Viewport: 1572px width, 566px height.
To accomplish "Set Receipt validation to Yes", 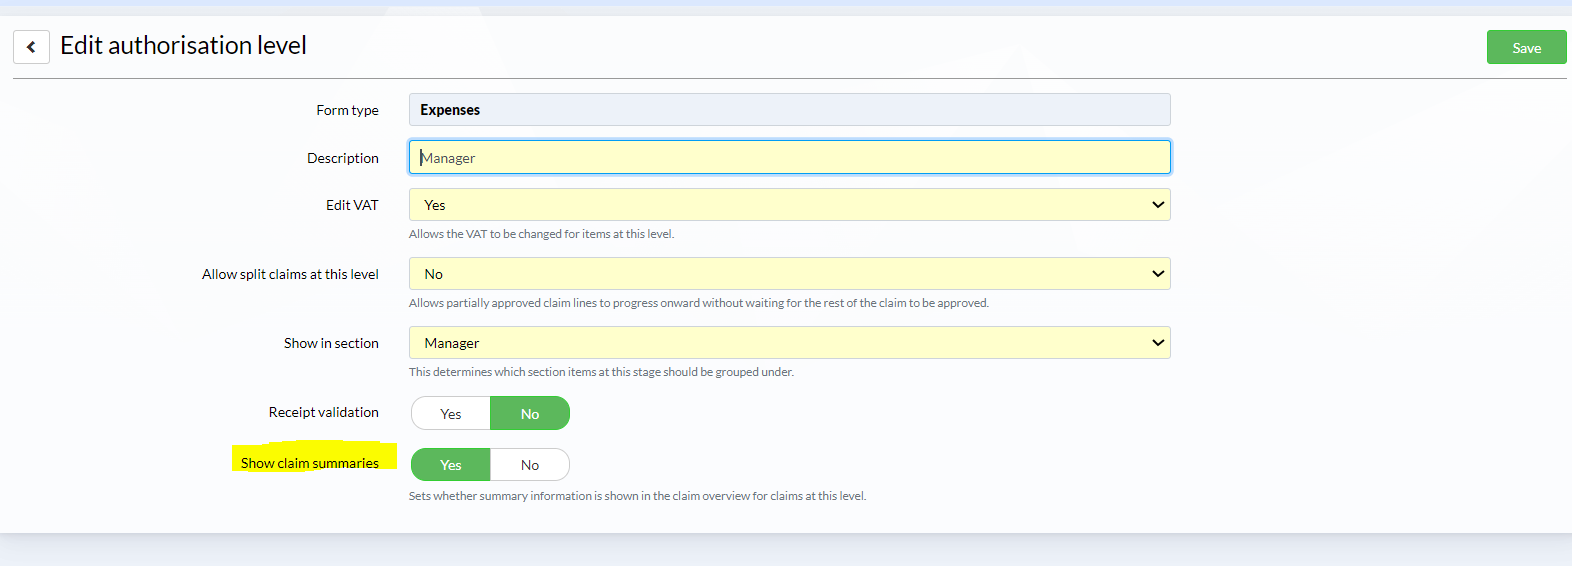I will pyautogui.click(x=451, y=413).
